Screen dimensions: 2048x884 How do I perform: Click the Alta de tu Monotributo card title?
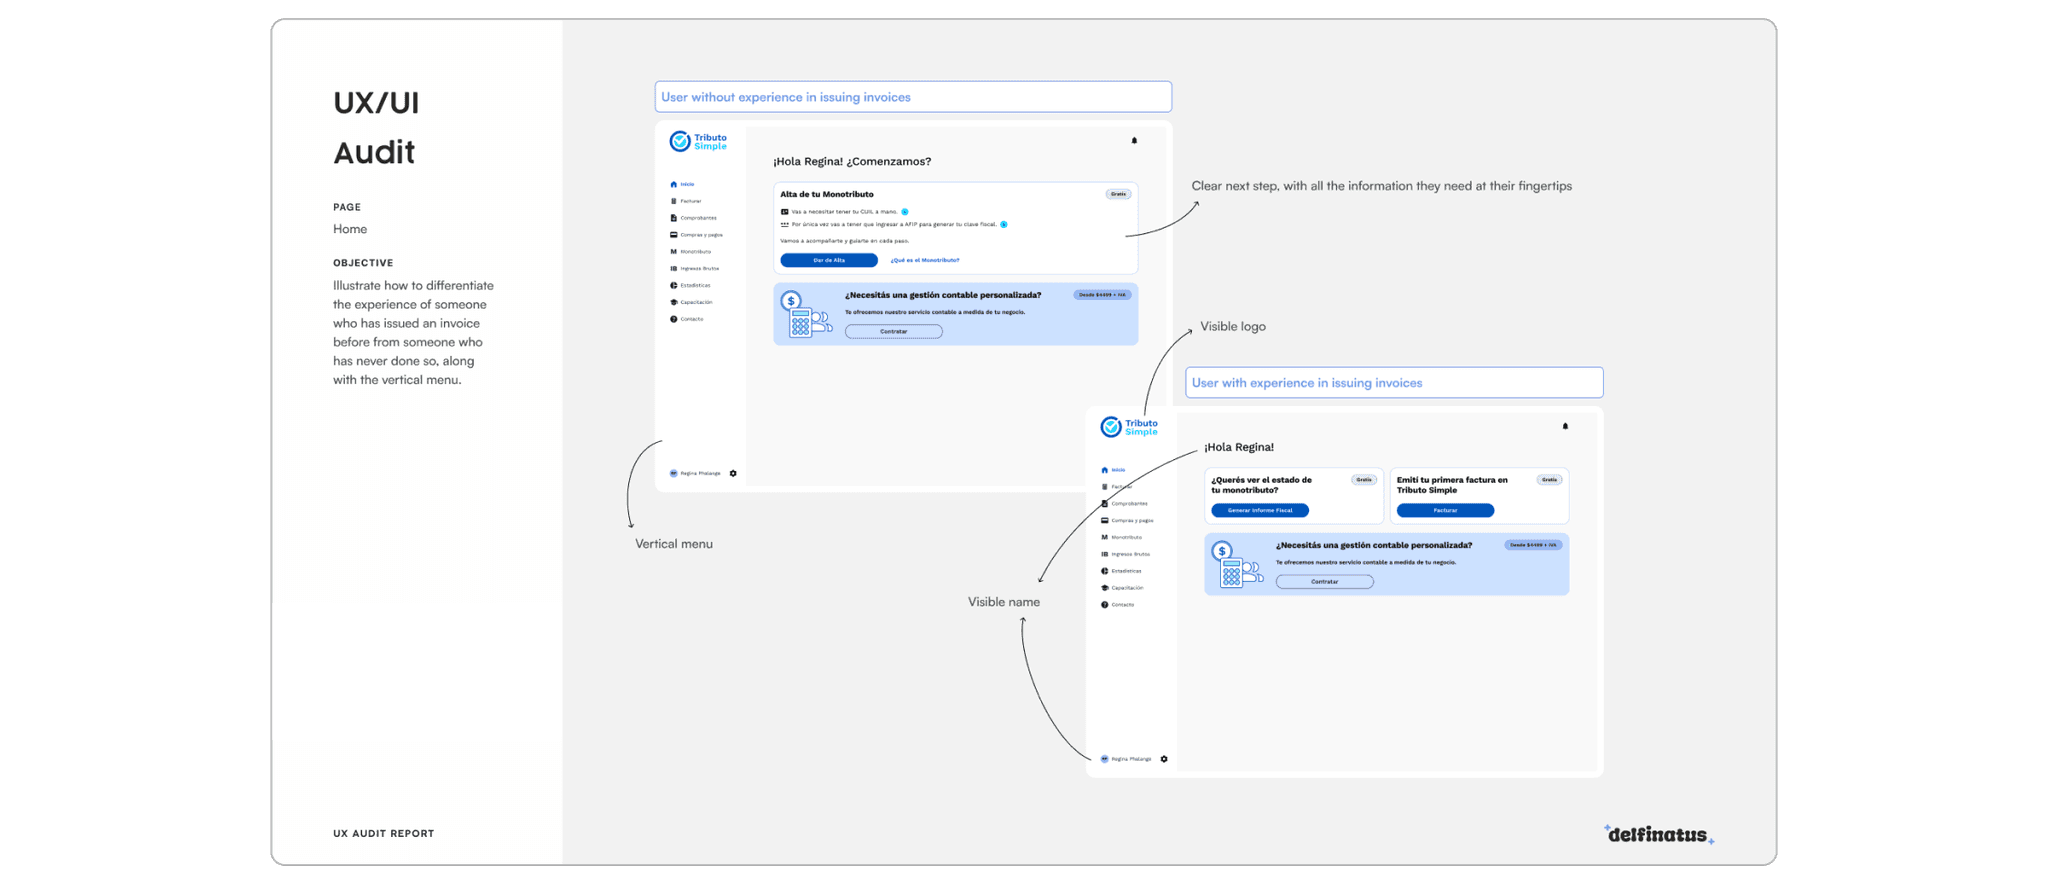click(827, 194)
